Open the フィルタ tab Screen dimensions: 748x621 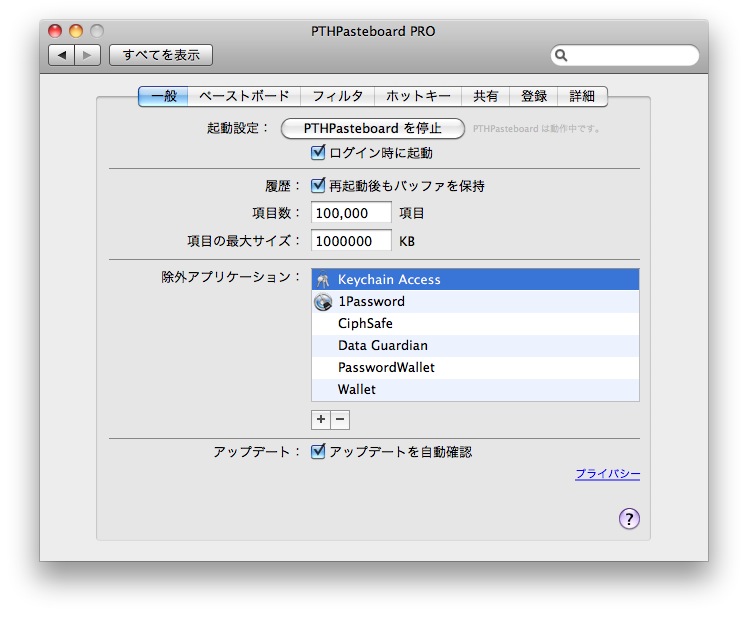pyautogui.click(x=337, y=96)
